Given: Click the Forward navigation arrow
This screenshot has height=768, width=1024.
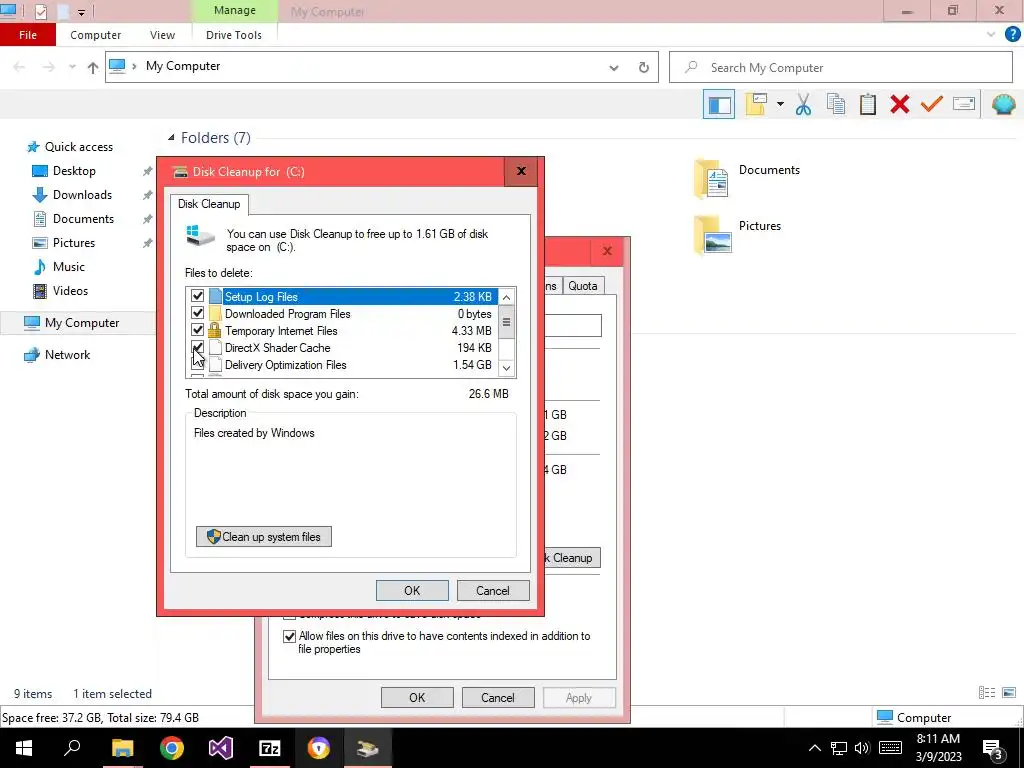Looking at the screenshot, I should click(x=49, y=67).
